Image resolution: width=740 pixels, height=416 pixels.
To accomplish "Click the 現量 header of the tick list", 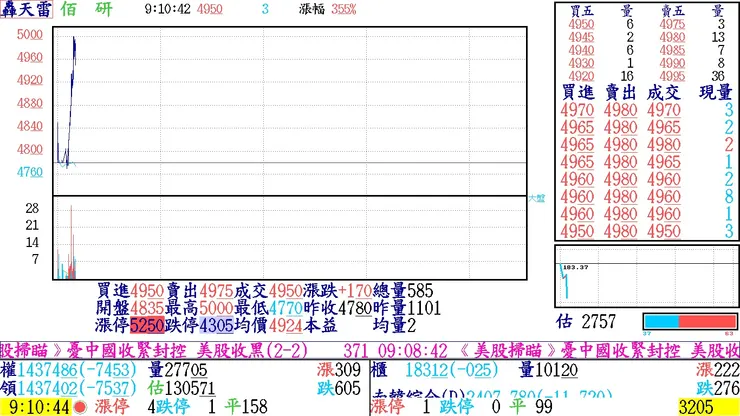I will click(x=715, y=93).
